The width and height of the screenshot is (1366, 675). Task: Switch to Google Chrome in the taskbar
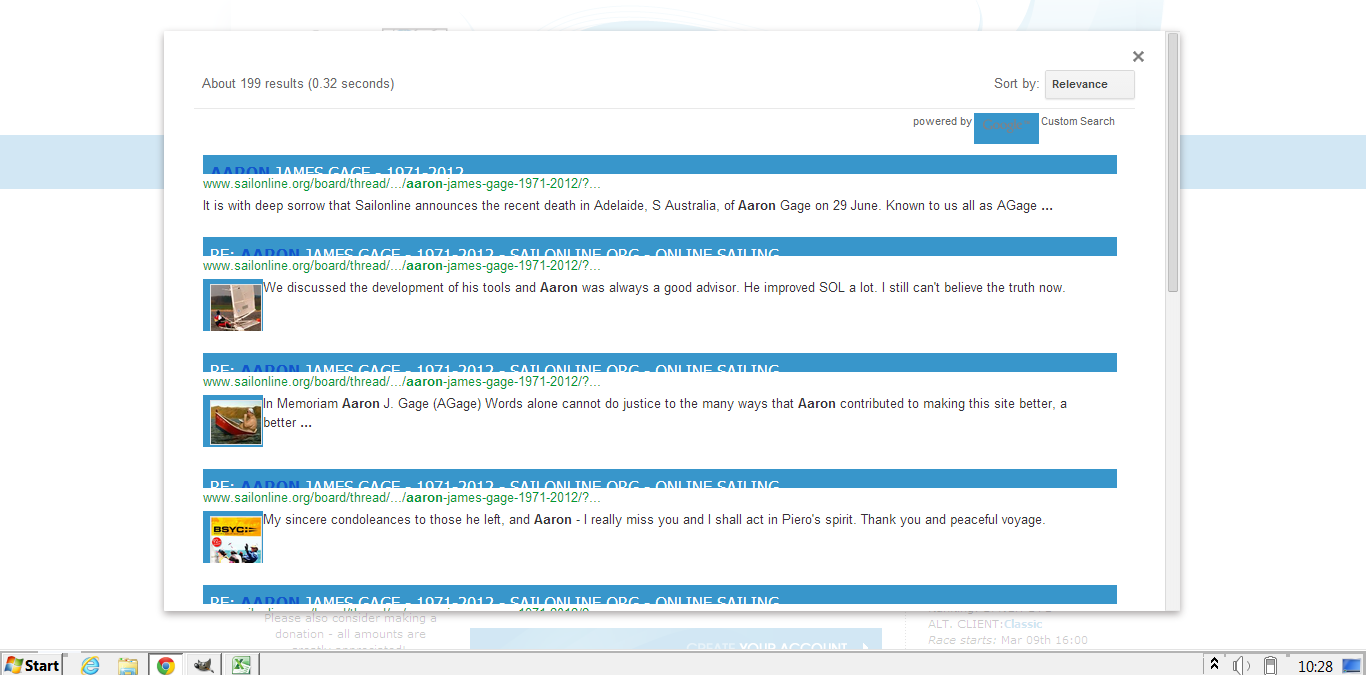166,665
